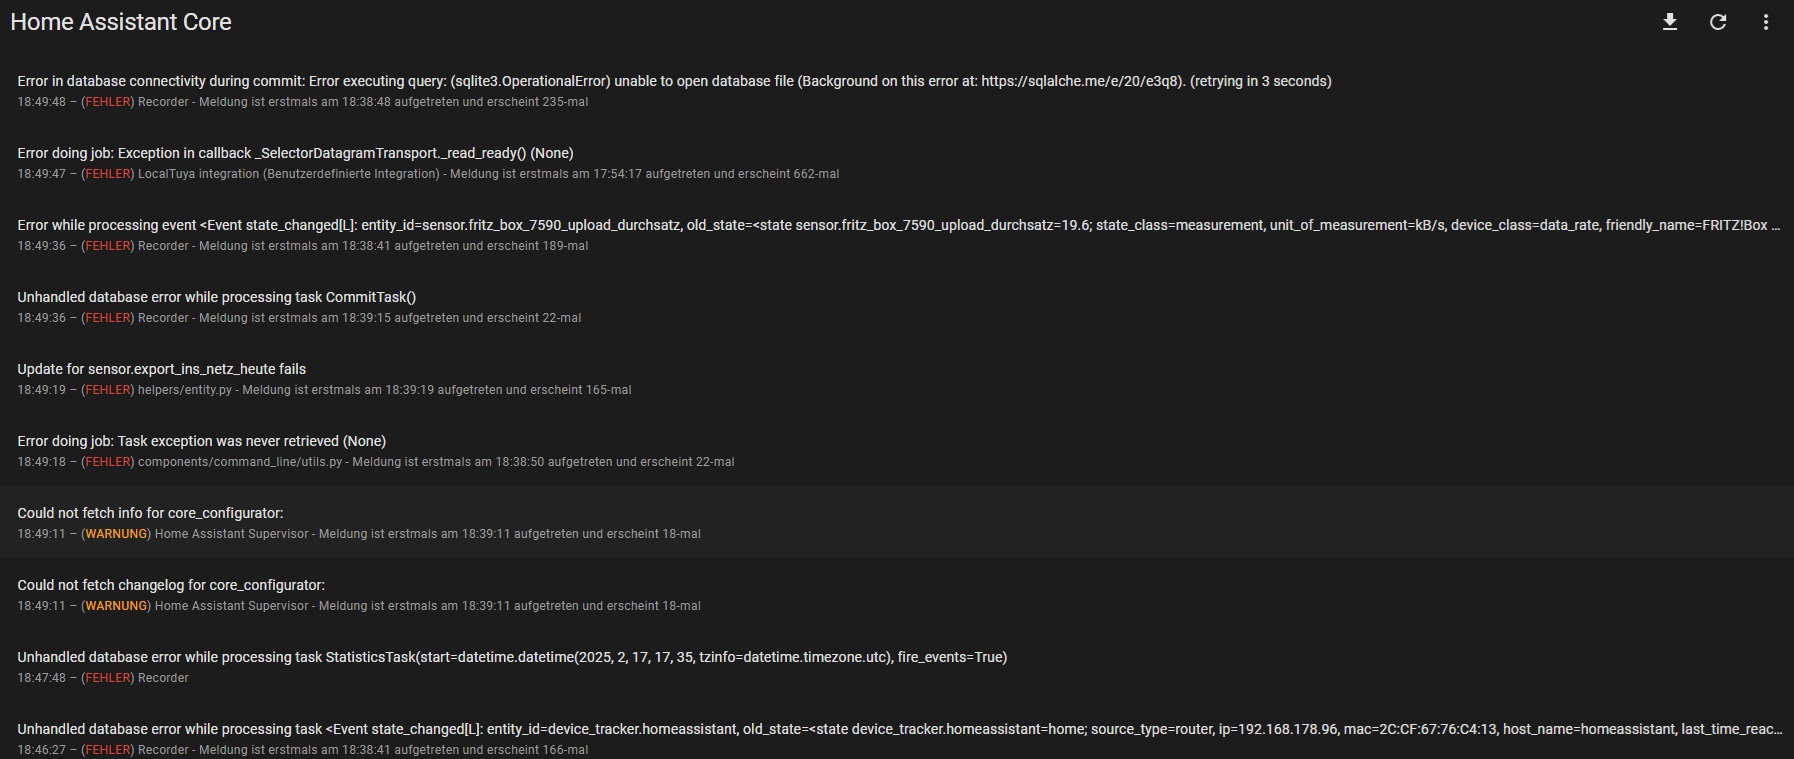
Task: Open the three-dot overflow menu
Action: click(1766, 22)
